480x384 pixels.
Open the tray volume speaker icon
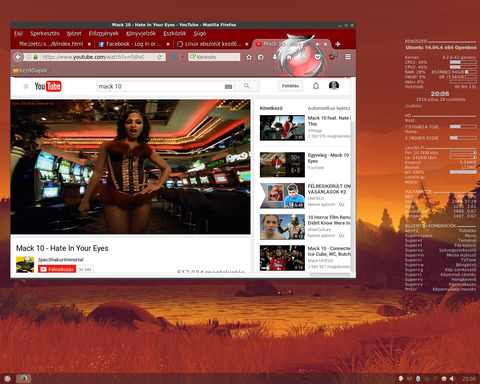[x=452, y=379]
